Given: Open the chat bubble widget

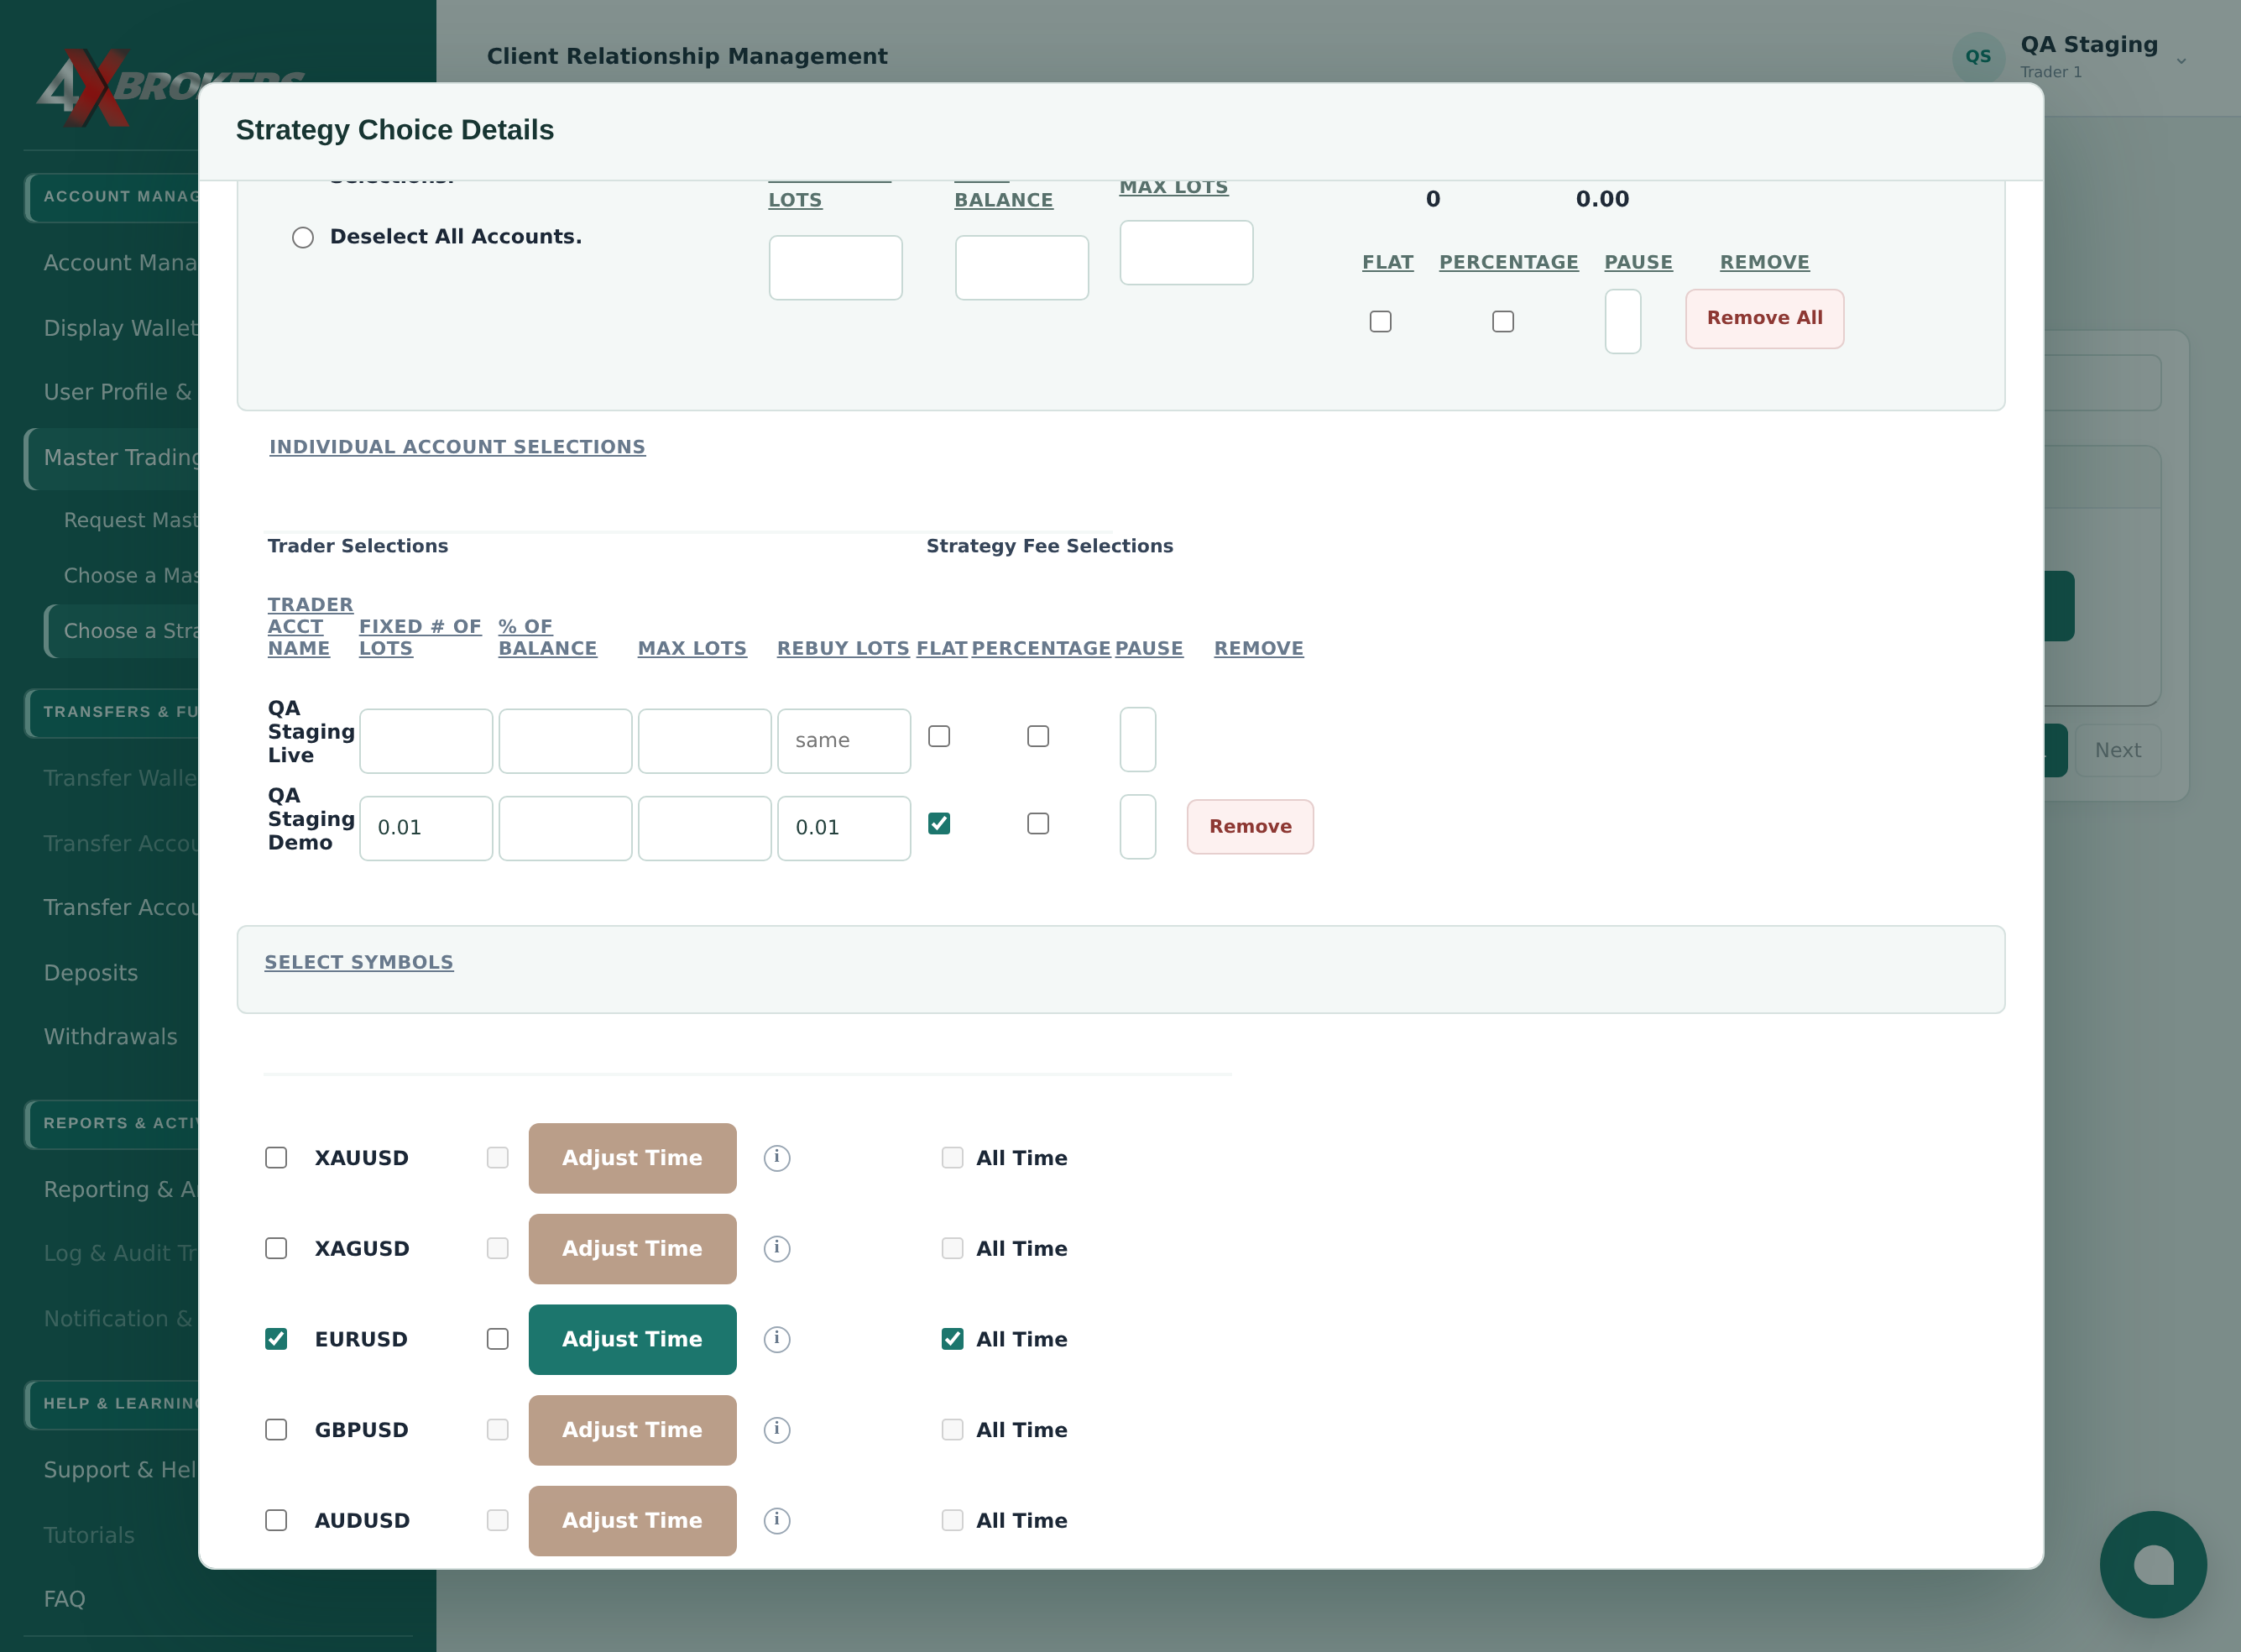Looking at the screenshot, I should coord(2152,1564).
